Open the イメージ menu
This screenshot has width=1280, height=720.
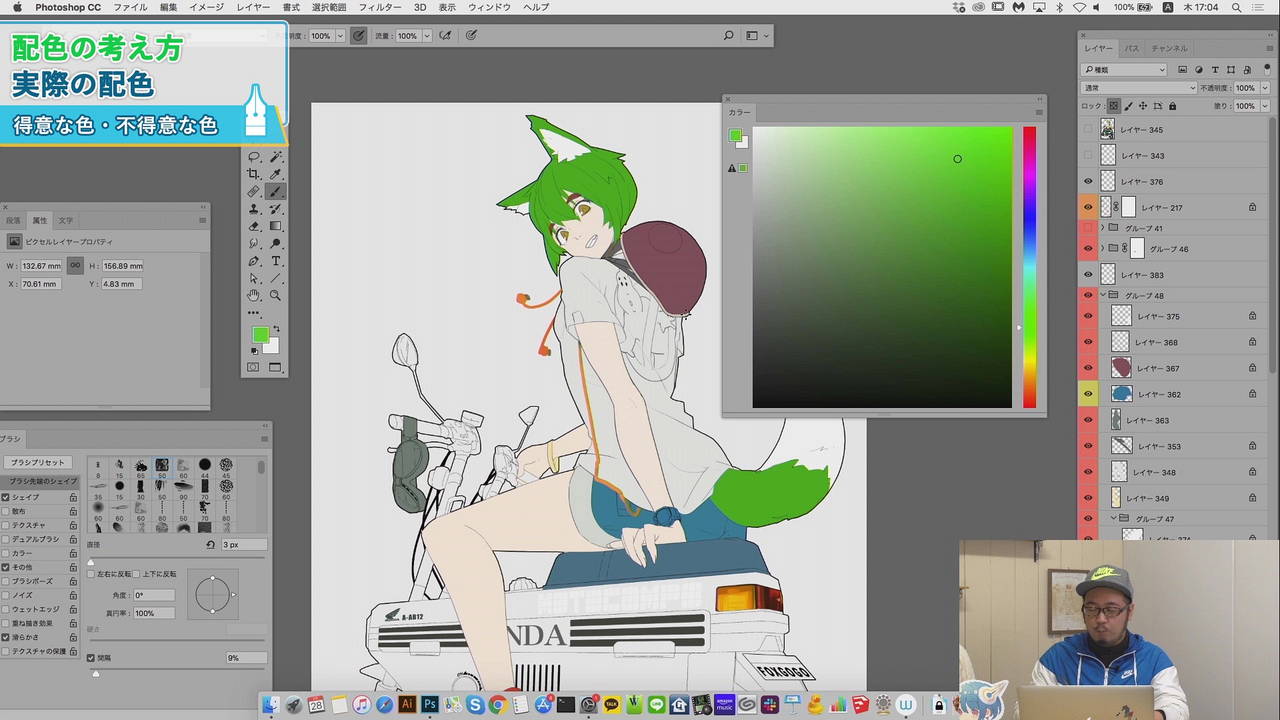(206, 7)
